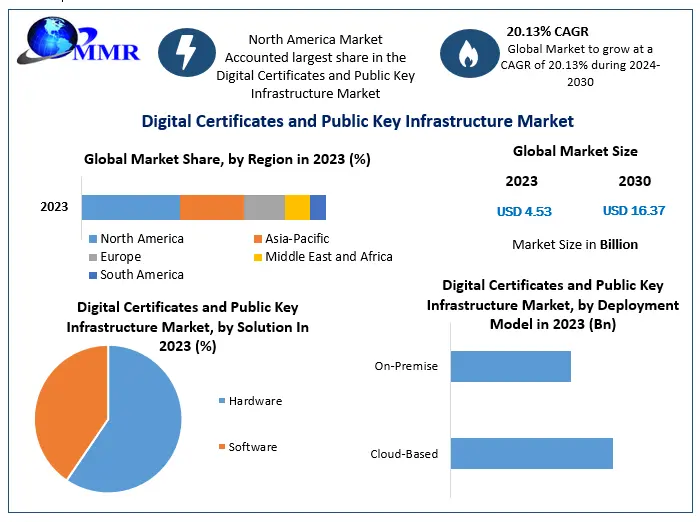This screenshot has height=522, width=700.
Task: Click the USD 16.37 market size value
Action: (x=634, y=211)
